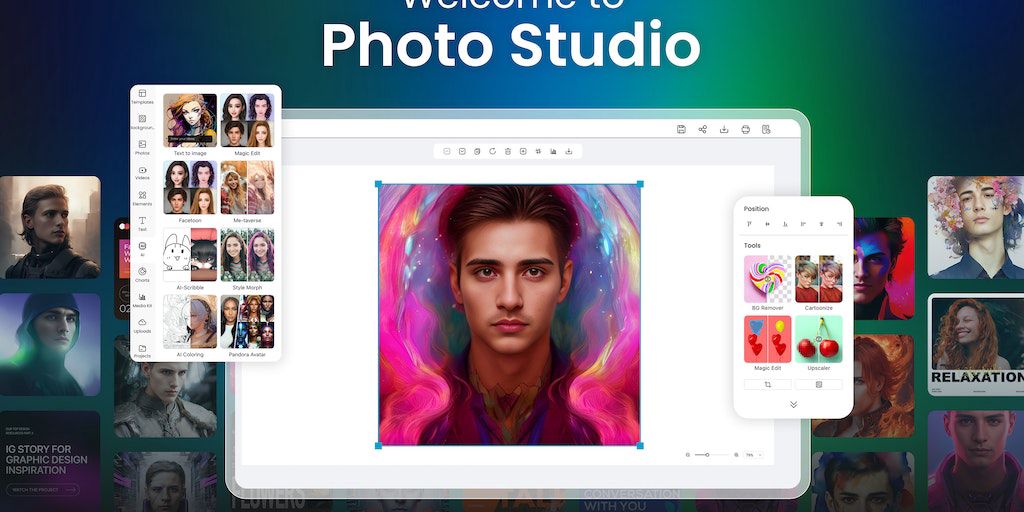Click the Download icon in the top bar
The image size is (1024, 512).
pyautogui.click(x=724, y=129)
